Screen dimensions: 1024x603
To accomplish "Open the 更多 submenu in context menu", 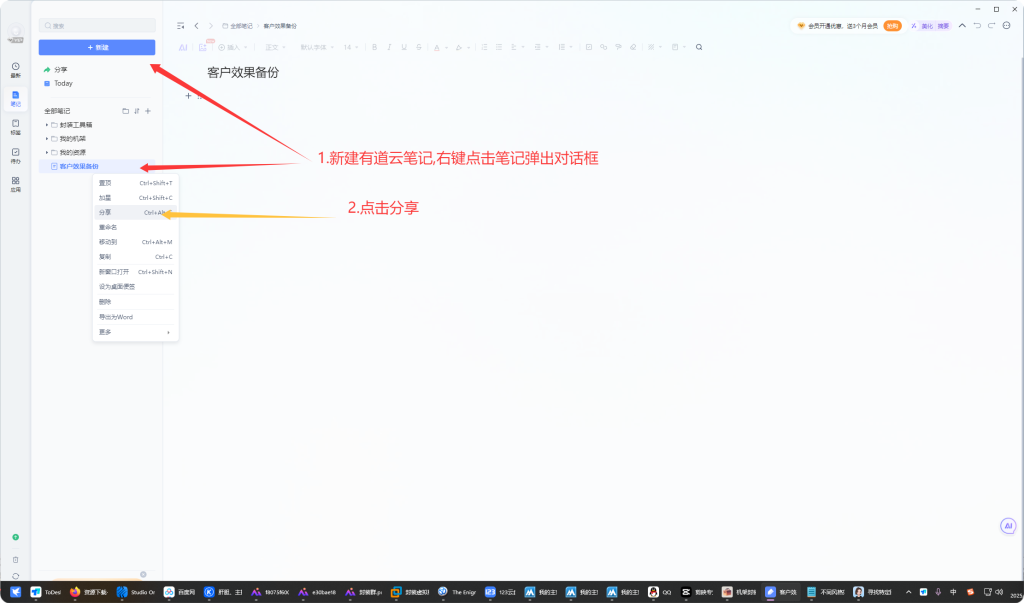I will [136, 333].
